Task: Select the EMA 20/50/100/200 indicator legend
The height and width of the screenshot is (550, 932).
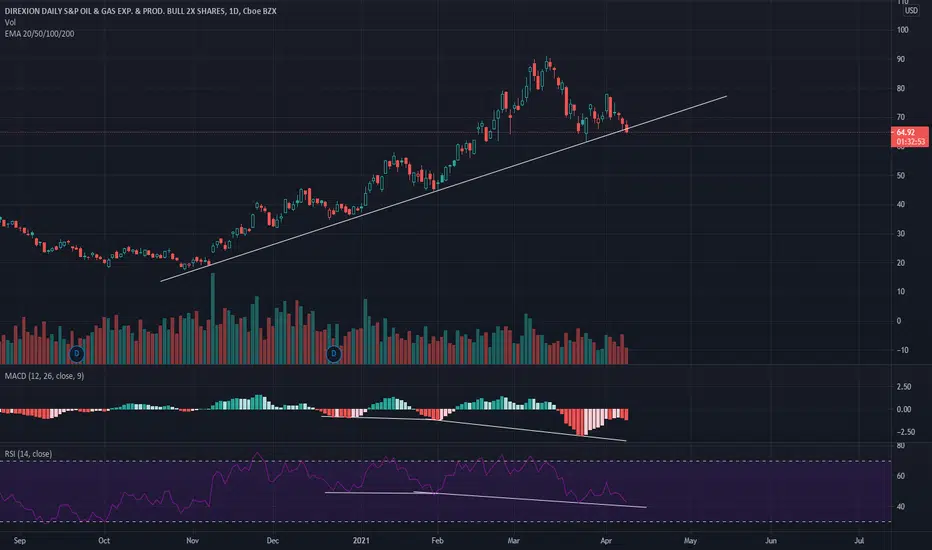Action: 39,34
